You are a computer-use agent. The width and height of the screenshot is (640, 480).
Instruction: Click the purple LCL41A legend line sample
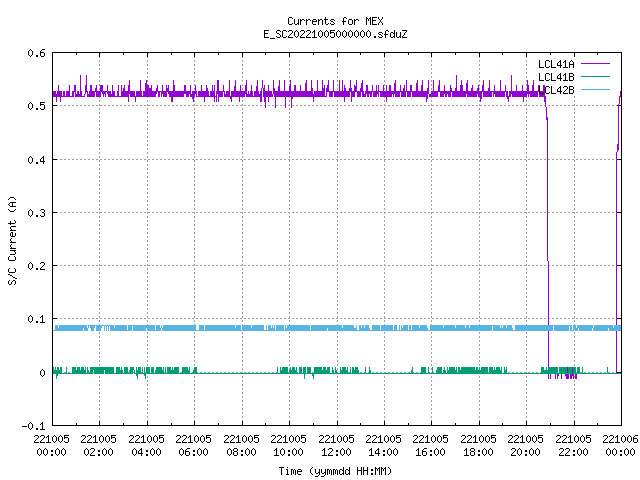click(x=595, y=64)
